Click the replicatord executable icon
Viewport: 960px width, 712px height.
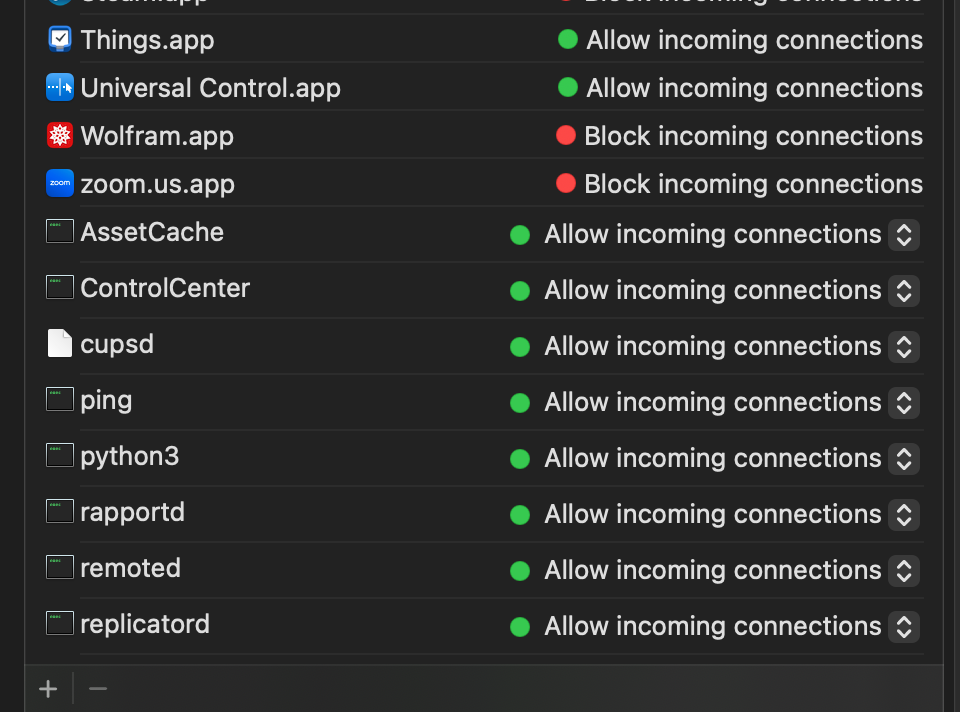60,624
